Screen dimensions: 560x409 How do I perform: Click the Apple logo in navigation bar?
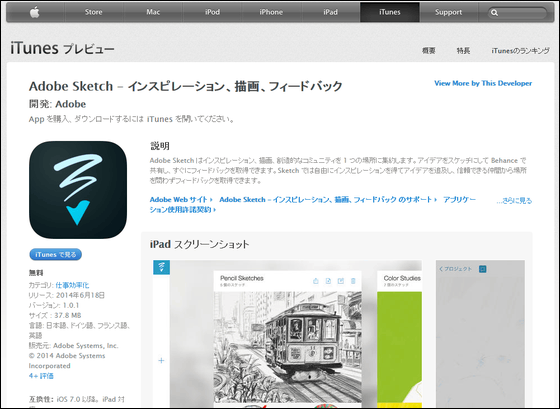click(35, 12)
